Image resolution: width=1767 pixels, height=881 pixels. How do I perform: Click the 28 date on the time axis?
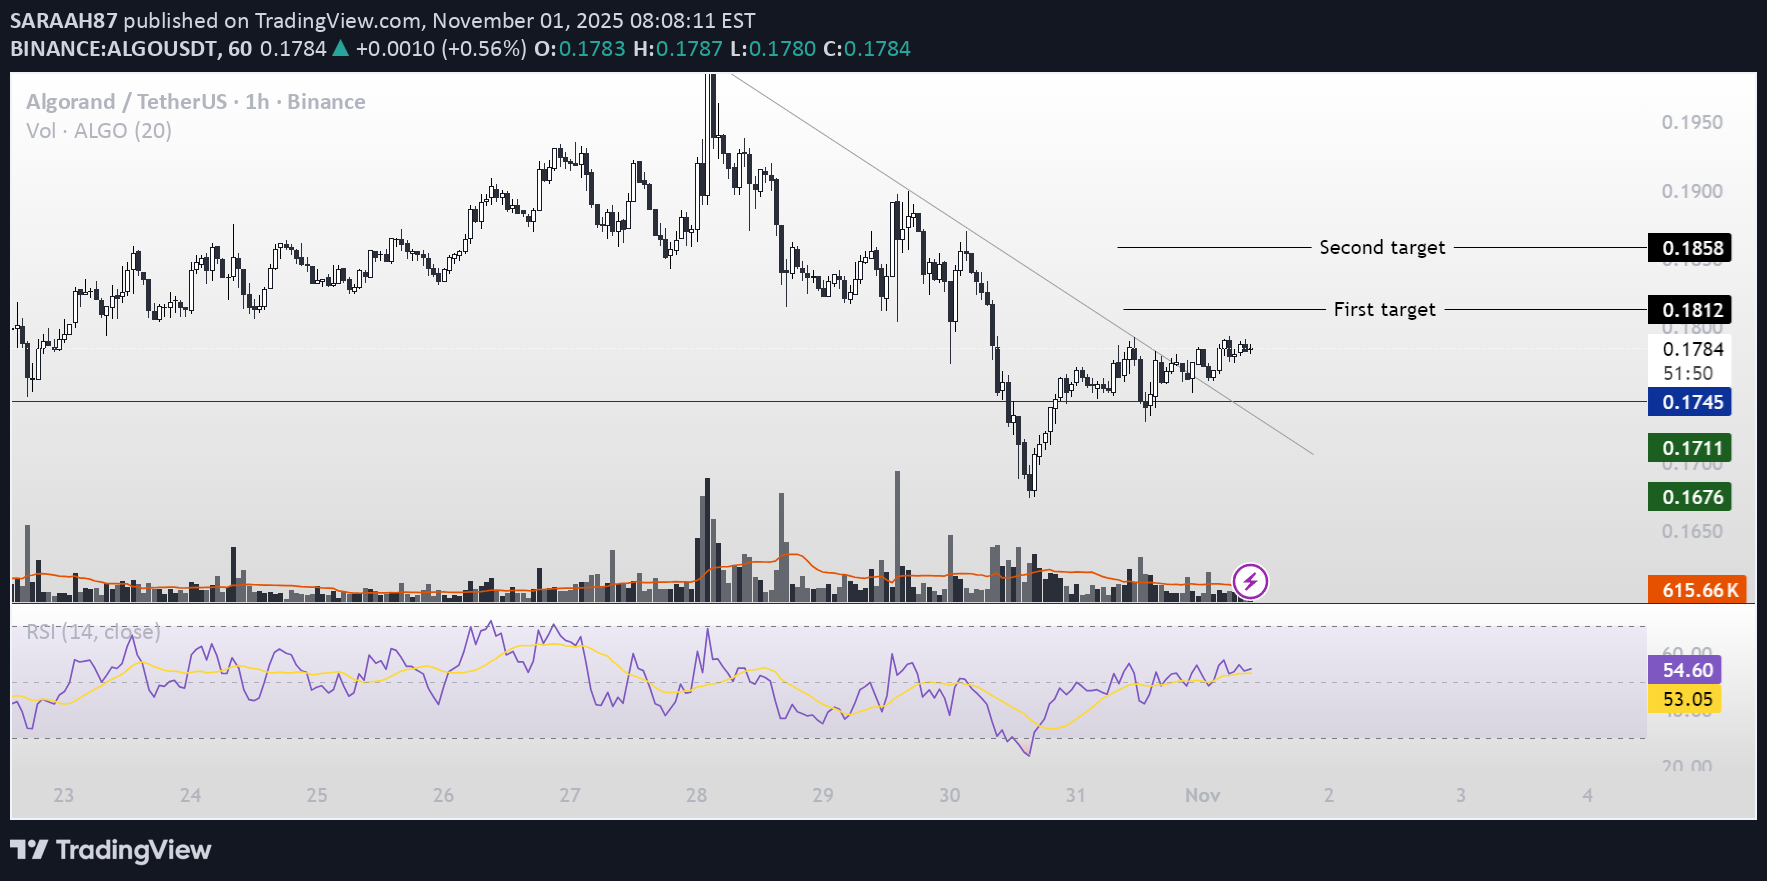point(696,795)
